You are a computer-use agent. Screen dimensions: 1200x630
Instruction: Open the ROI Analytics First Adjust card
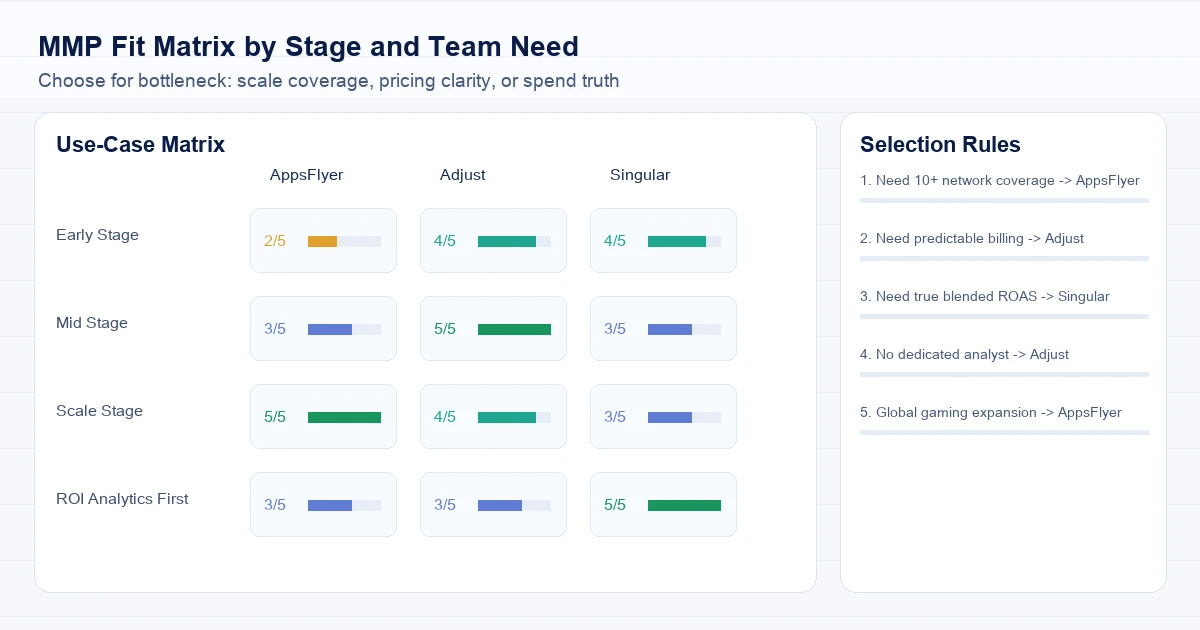click(493, 504)
